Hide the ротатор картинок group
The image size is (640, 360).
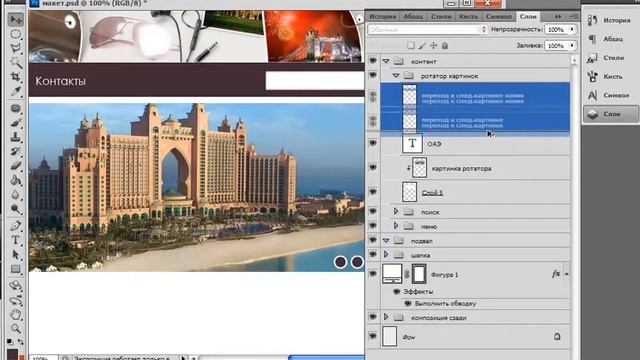[373, 76]
